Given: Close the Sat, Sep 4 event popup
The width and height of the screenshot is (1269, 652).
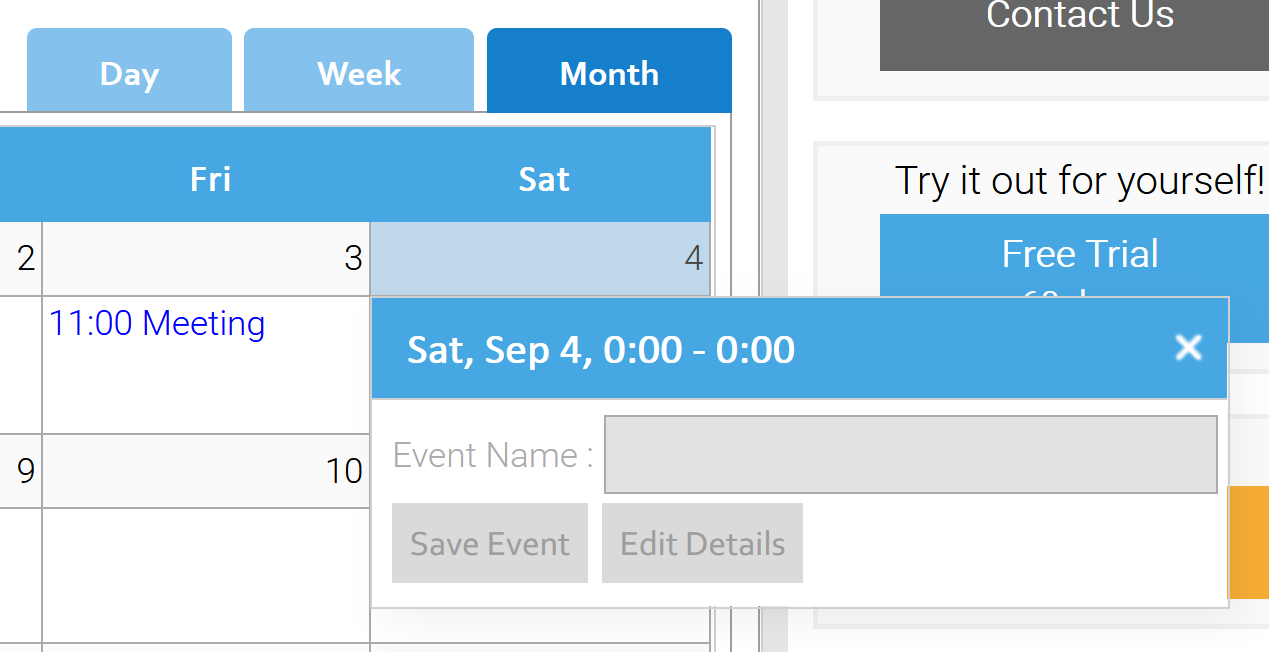Looking at the screenshot, I should (1187, 347).
